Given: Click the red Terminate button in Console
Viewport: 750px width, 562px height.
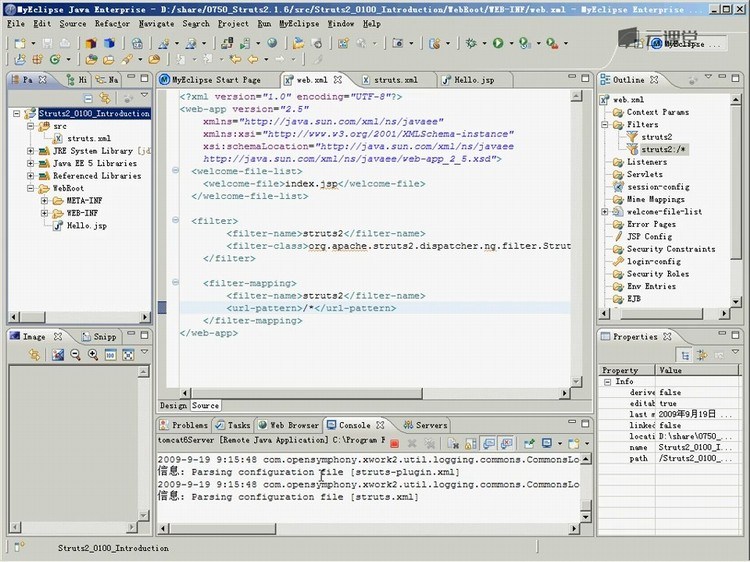Looking at the screenshot, I should tap(394, 443).
